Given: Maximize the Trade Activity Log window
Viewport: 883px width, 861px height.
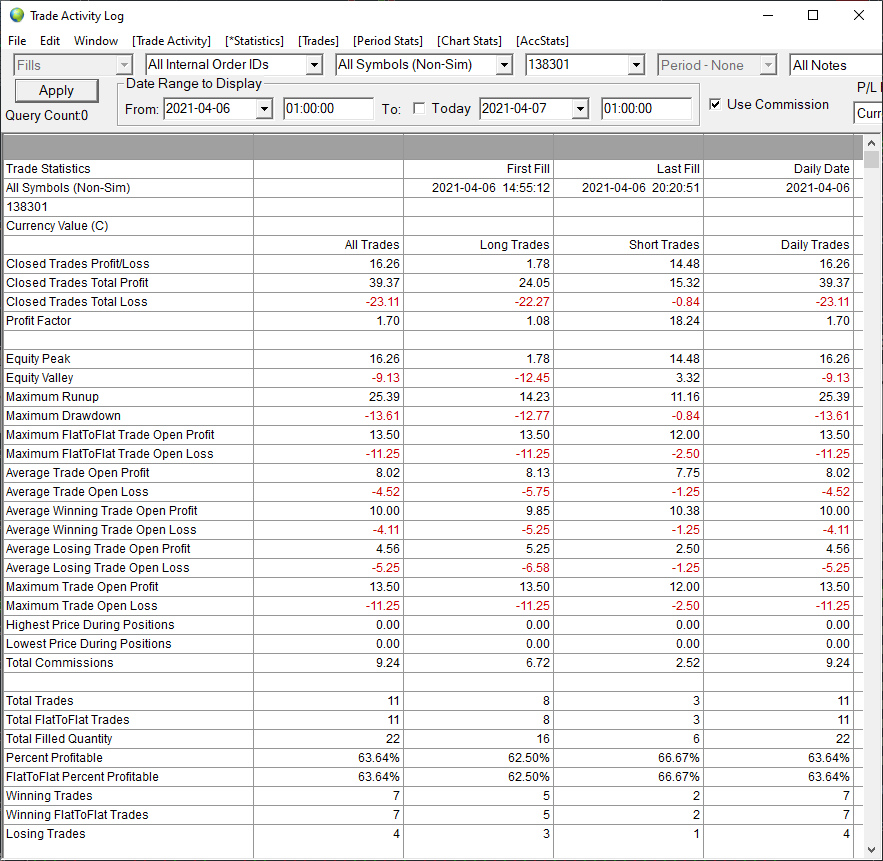Looking at the screenshot, I should click(813, 15).
